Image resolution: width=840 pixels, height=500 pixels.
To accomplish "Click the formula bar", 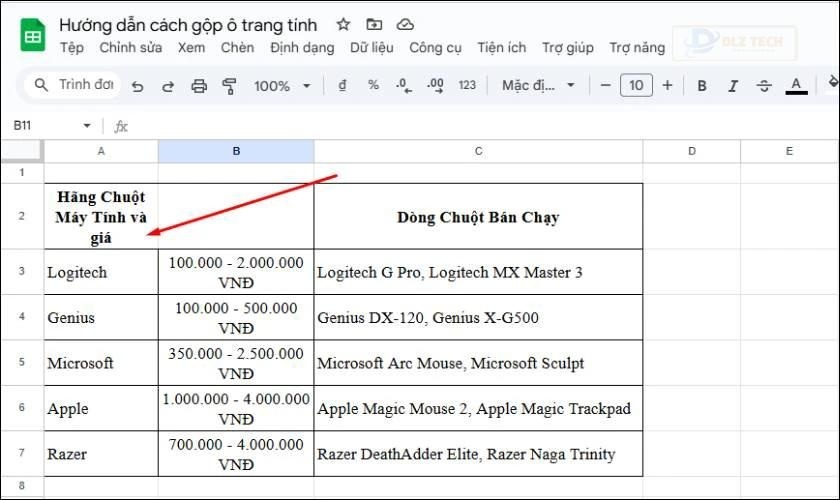I will [x=482, y=126].
